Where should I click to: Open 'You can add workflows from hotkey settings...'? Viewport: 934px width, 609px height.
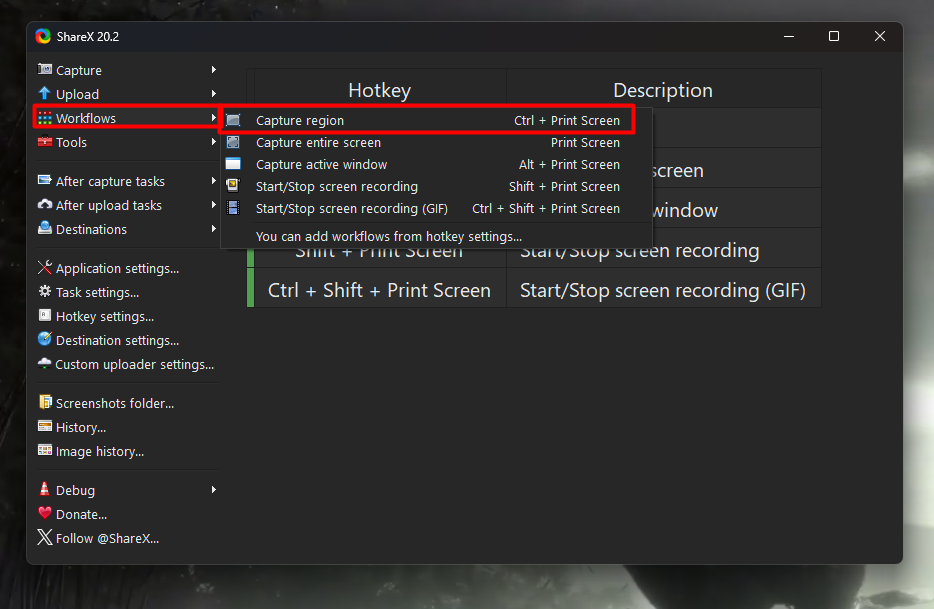(x=437, y=237)
